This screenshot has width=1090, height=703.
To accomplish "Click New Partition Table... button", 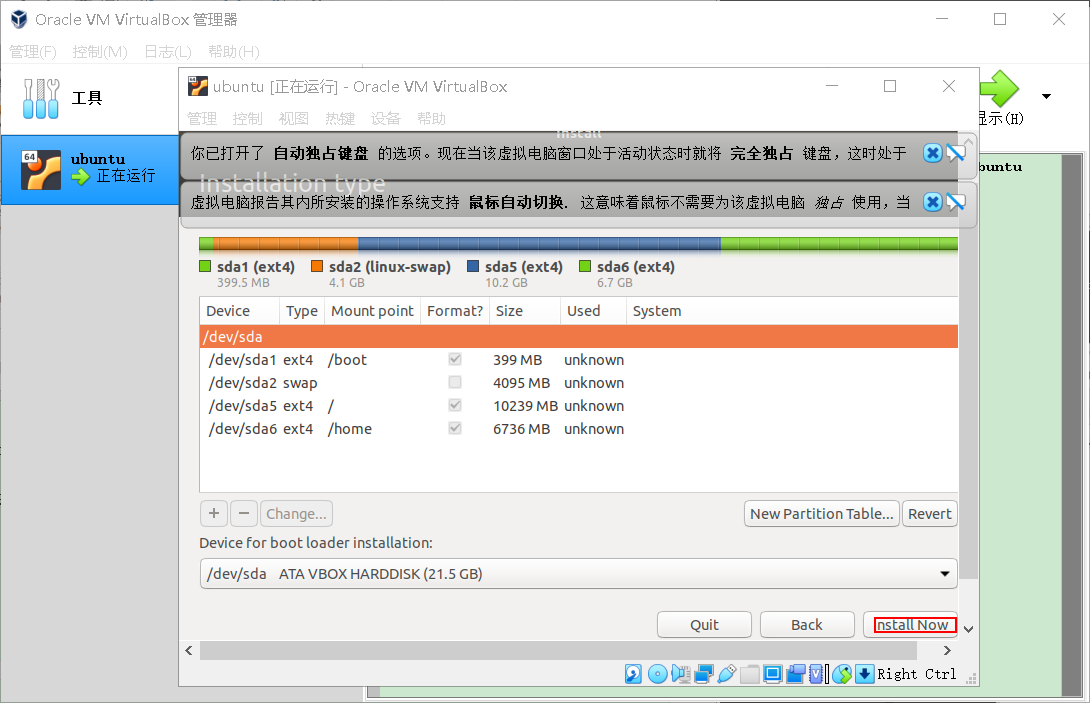I will point(822,514).
